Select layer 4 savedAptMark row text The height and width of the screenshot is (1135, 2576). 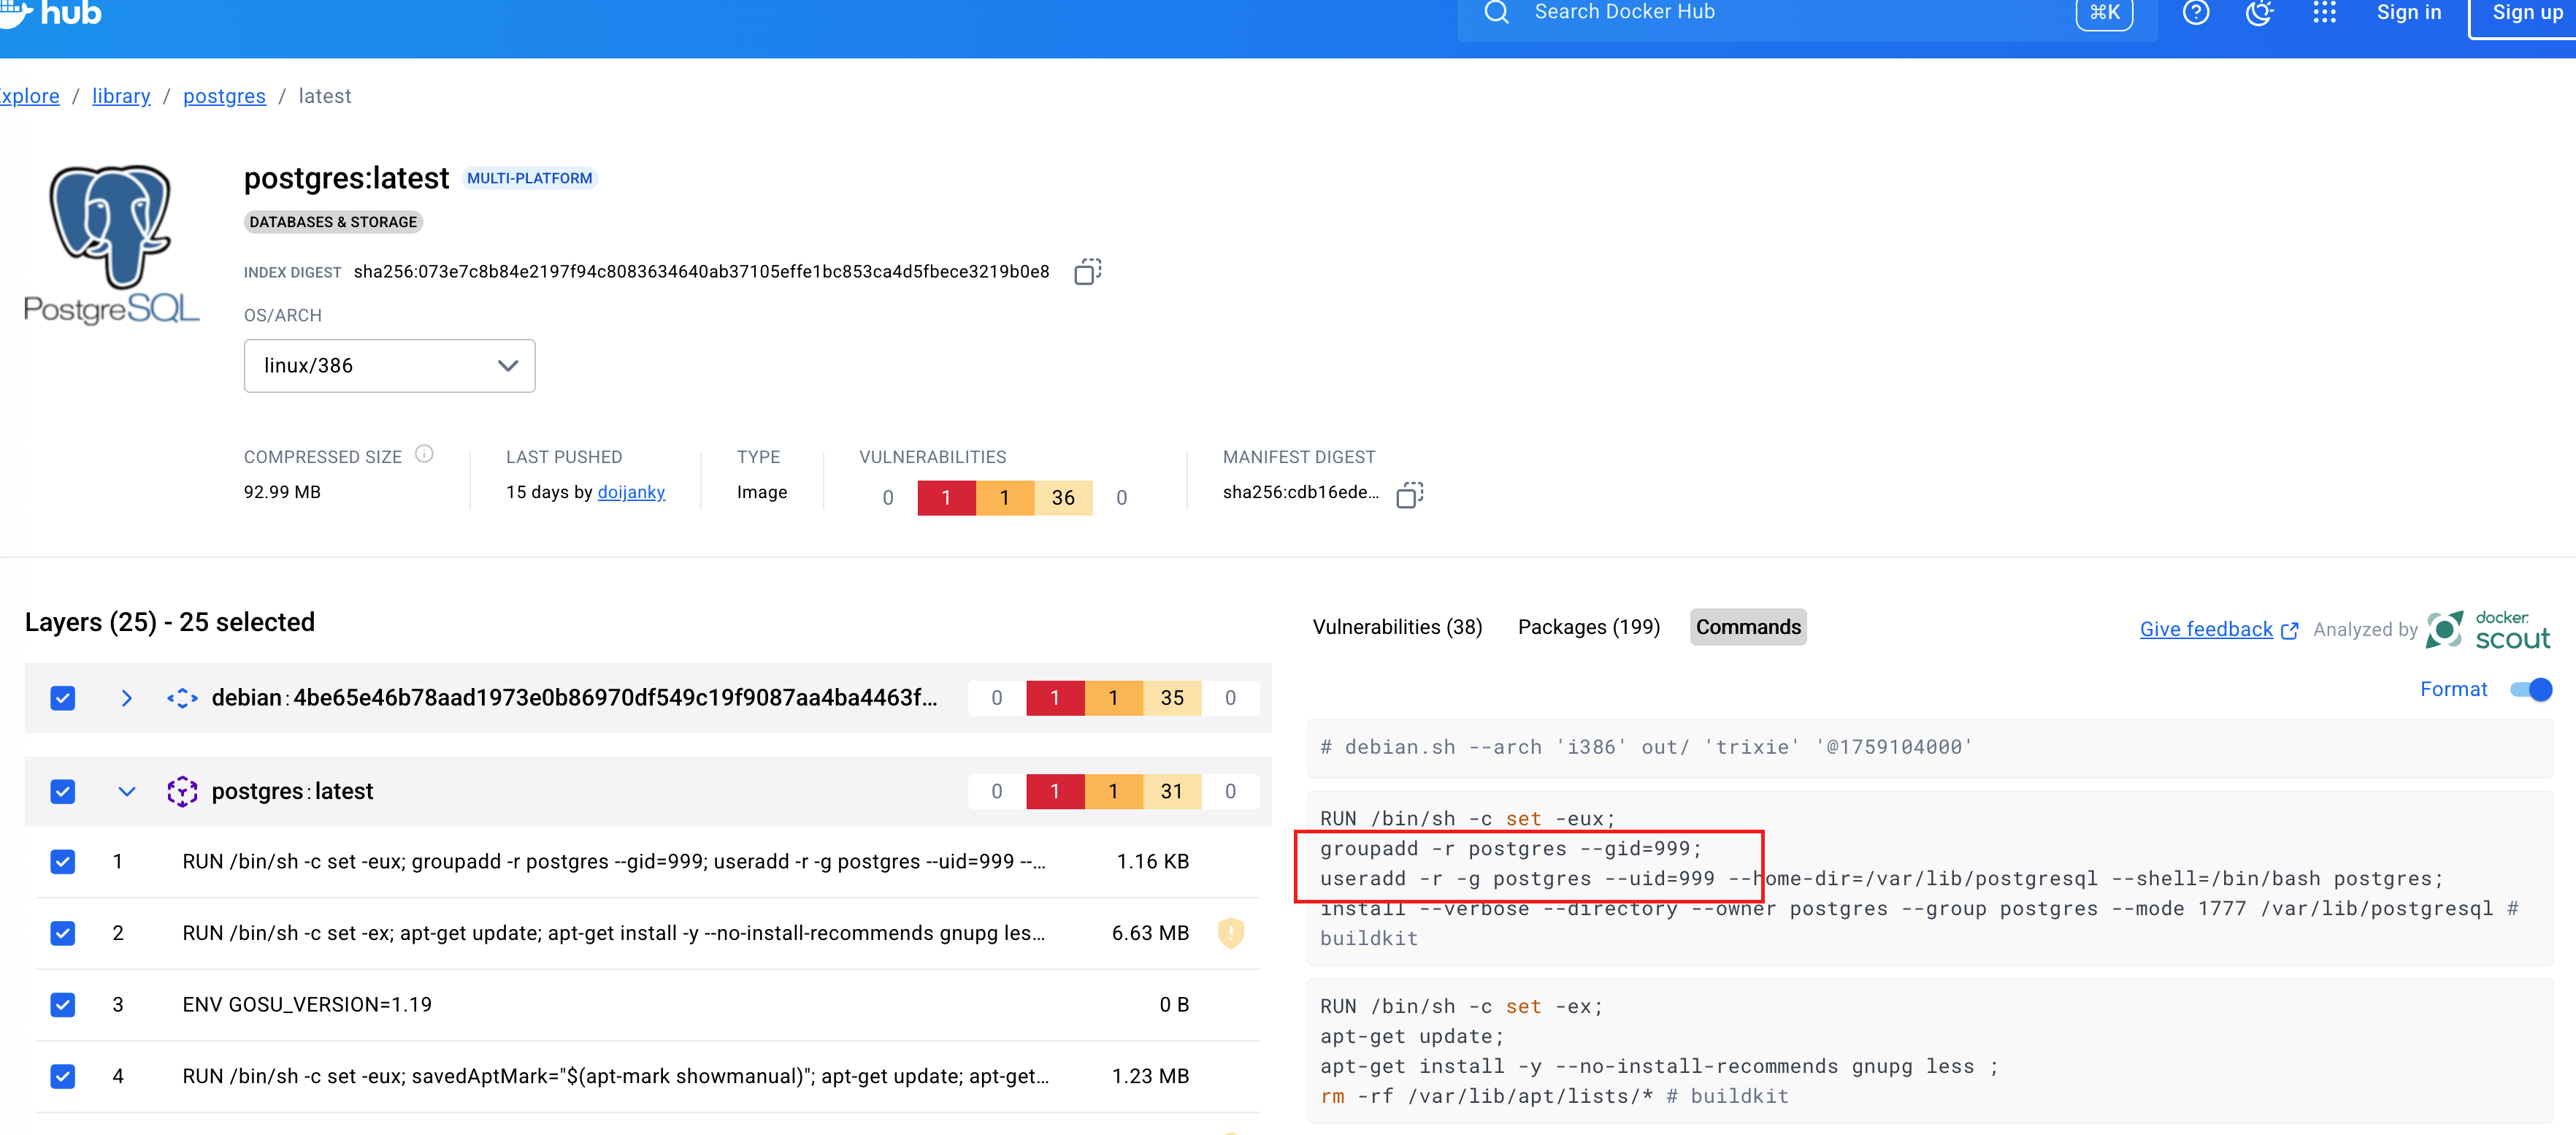(x=615, y=1076)
